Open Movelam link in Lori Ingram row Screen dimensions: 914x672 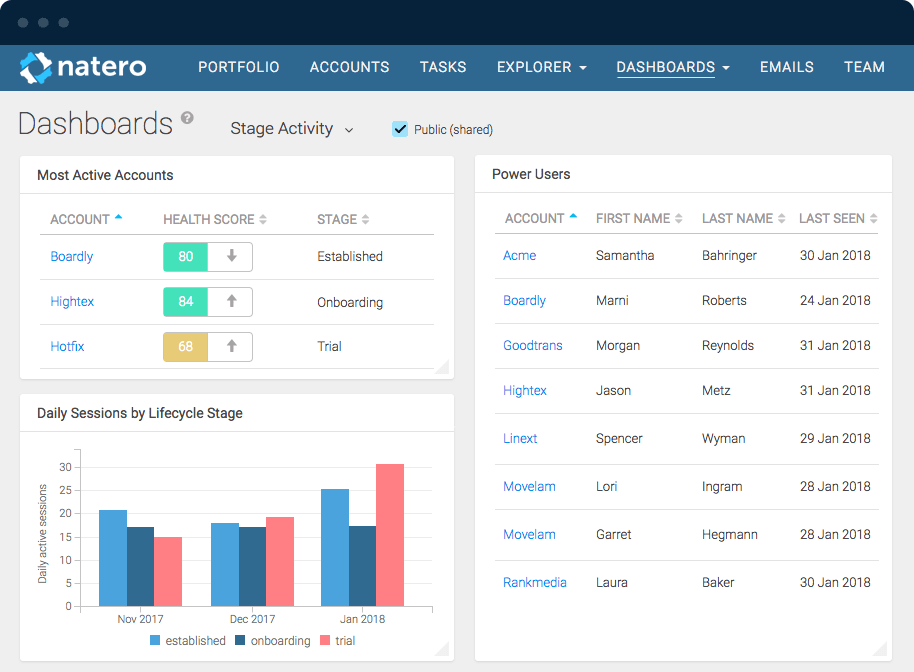(529, 486)
